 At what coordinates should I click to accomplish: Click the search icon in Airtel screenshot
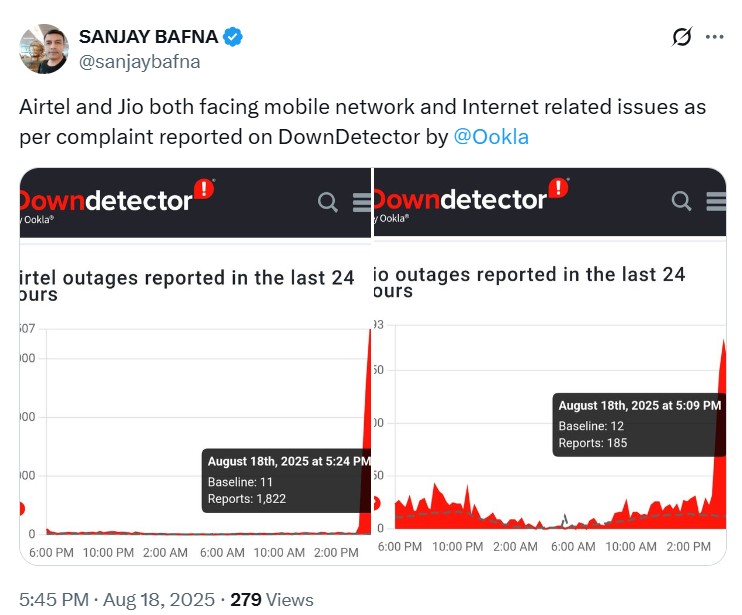[x=328, y=202]
